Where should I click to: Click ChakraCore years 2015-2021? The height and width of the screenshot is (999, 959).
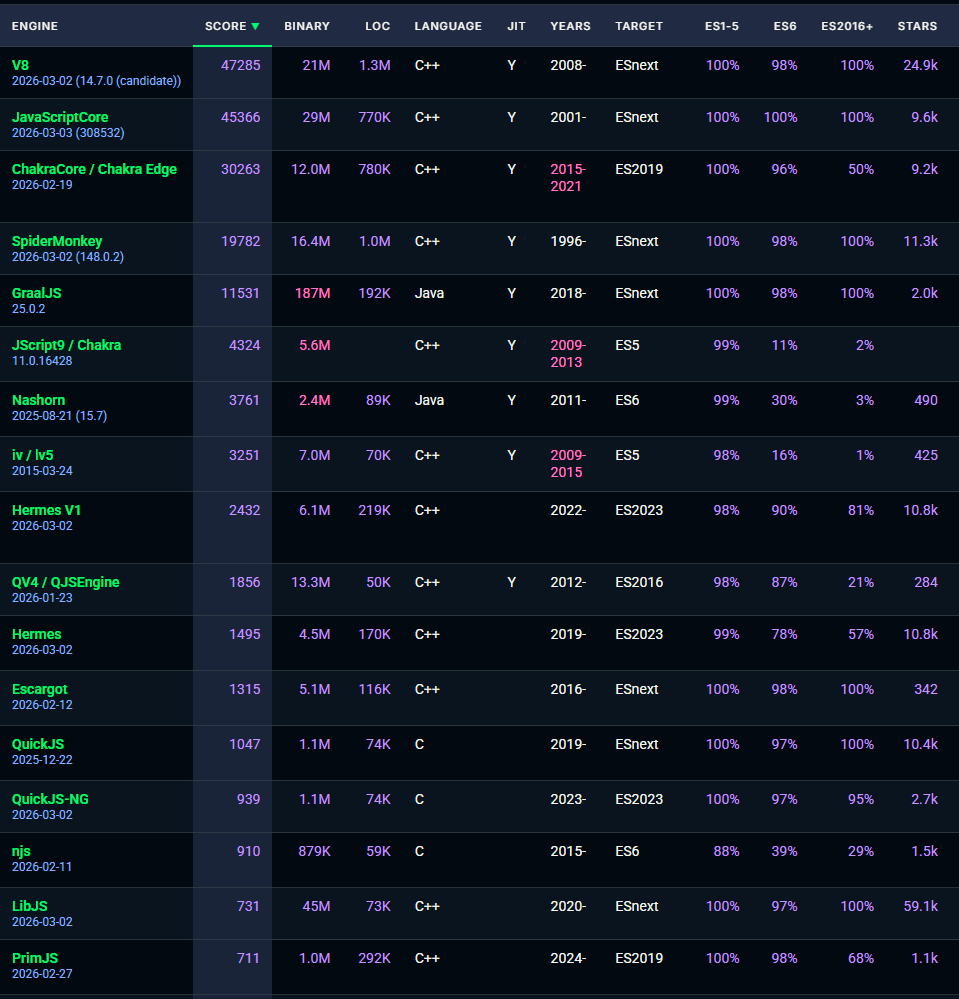568,178
